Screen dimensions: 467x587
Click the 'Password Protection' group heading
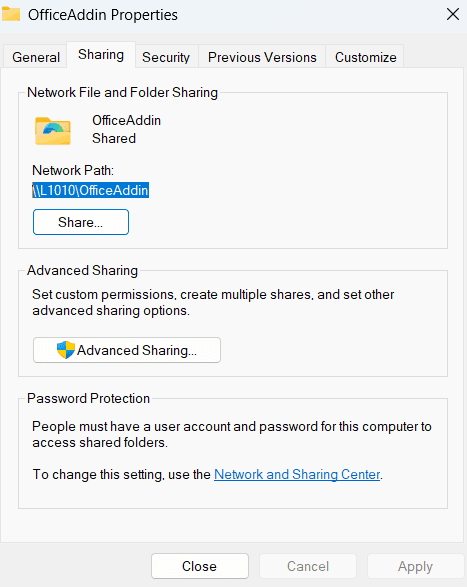(x=88, y=398)
